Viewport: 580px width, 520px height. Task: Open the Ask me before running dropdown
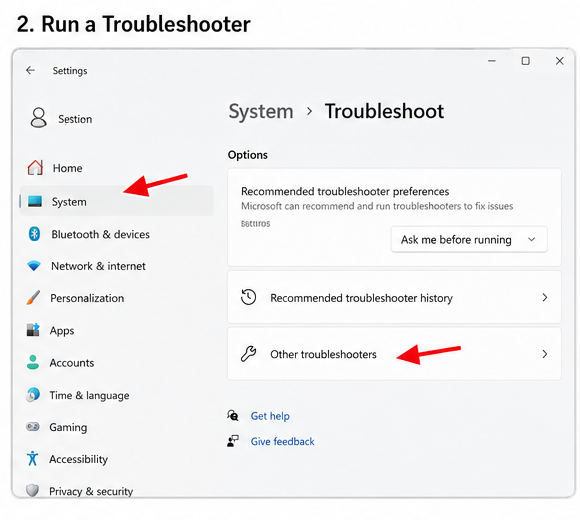(469, 240)
